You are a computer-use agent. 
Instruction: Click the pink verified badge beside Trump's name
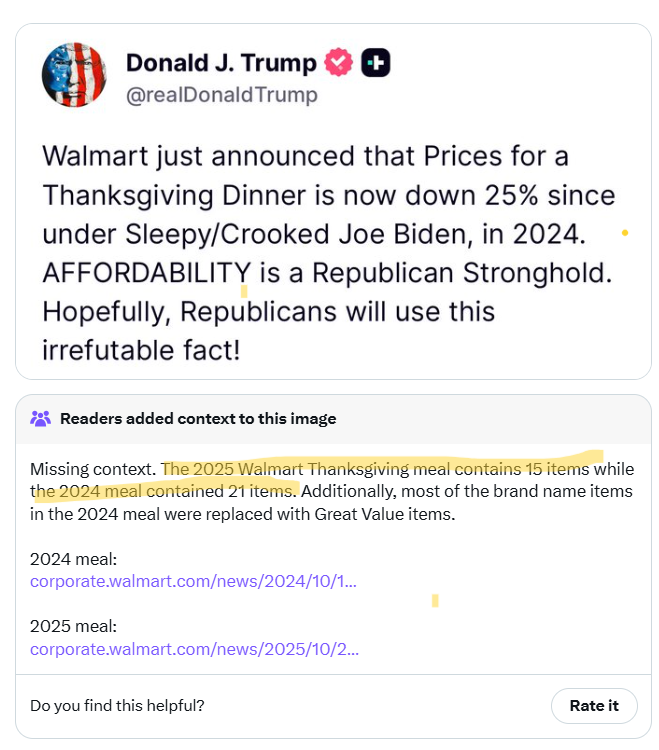click(x=340, y=63)
